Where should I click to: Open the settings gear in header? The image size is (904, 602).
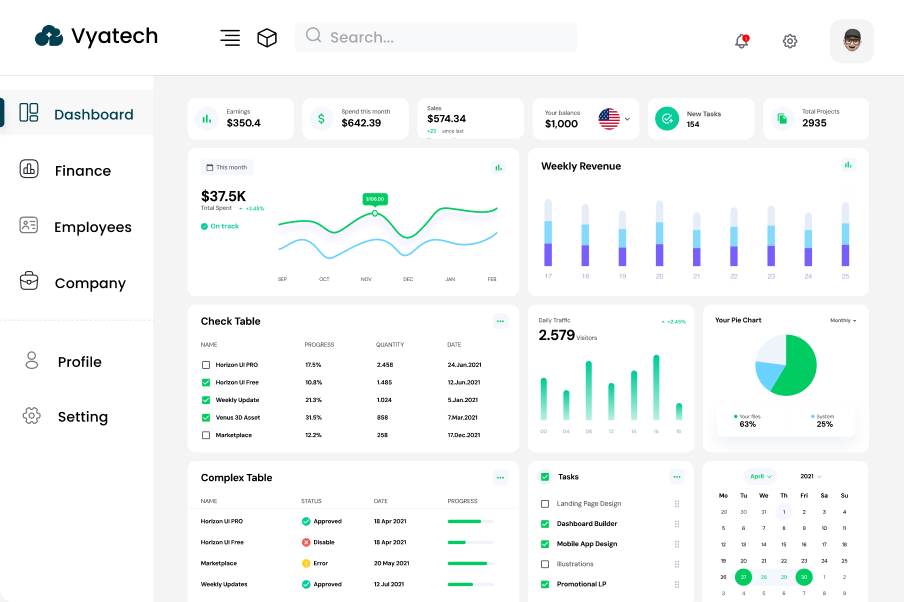point(790,41)
